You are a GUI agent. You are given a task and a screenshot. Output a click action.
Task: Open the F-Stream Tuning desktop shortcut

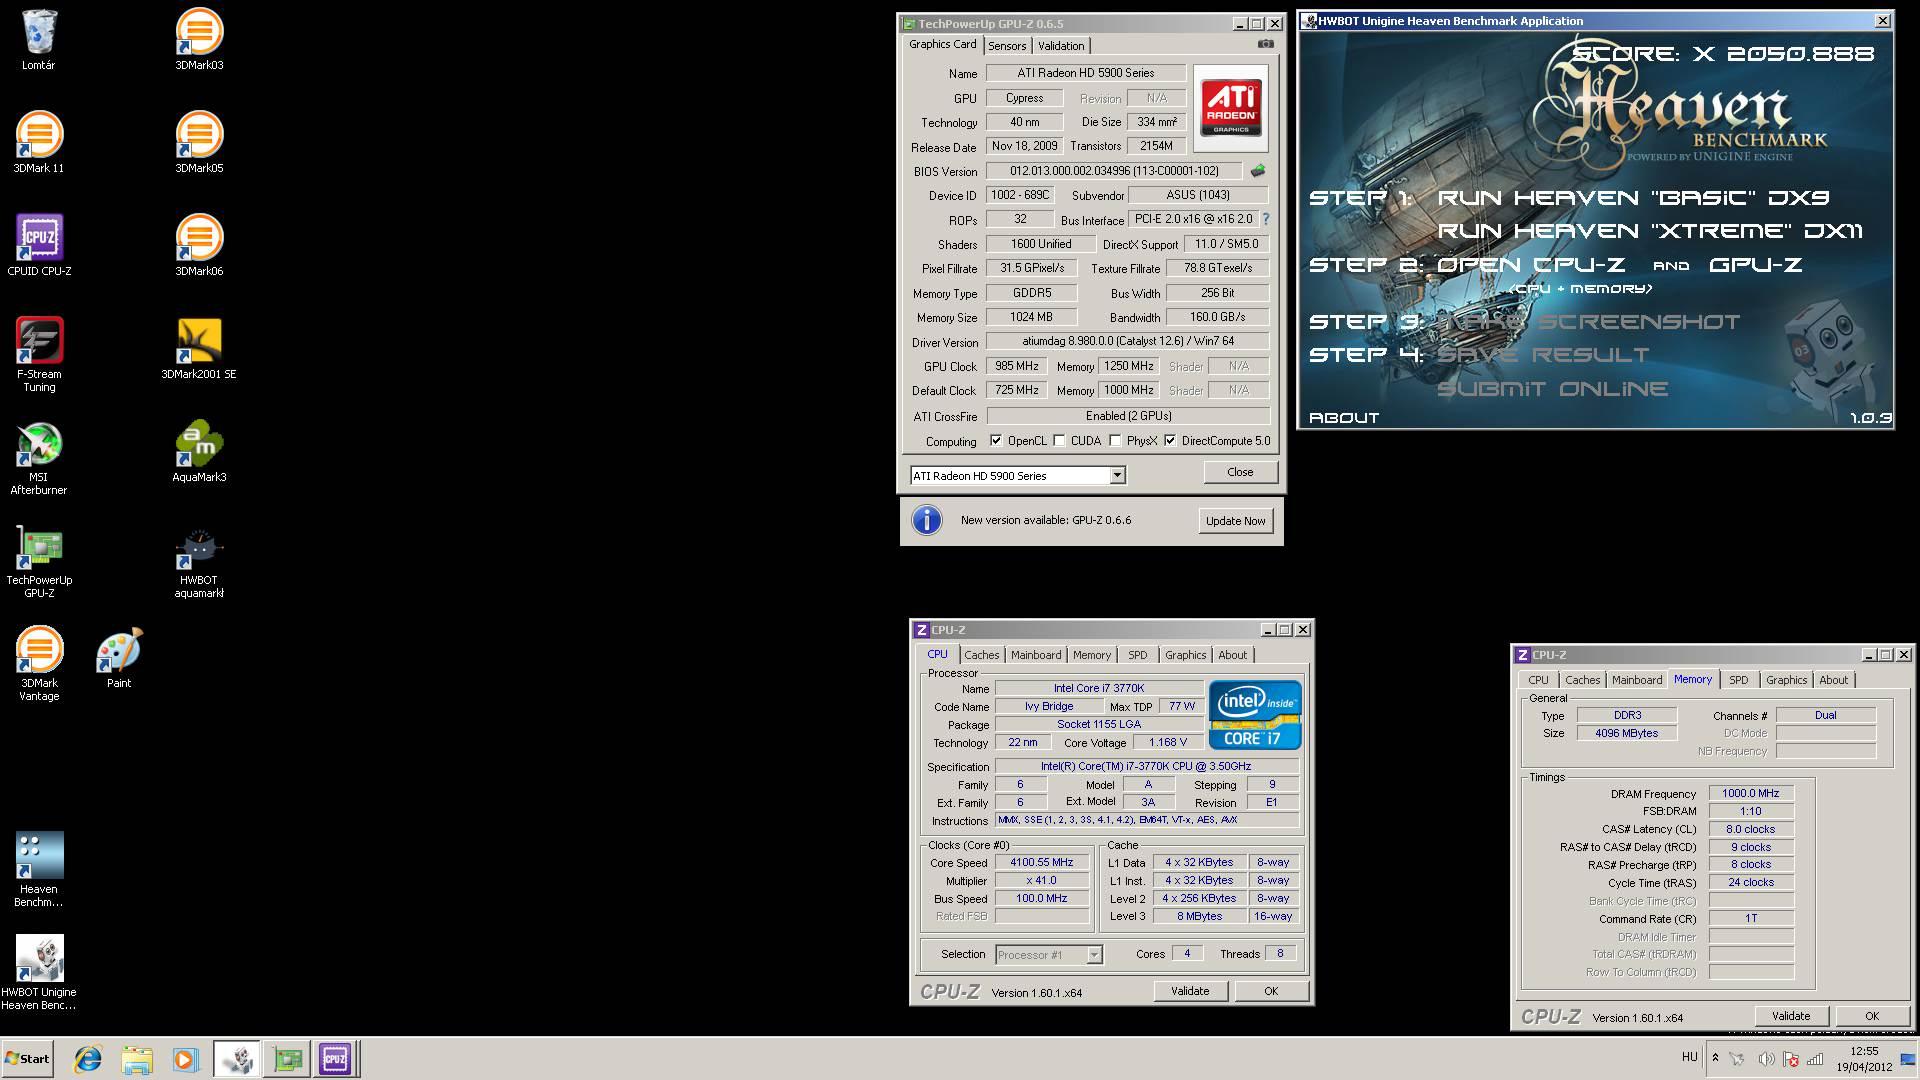pos(39,355)
